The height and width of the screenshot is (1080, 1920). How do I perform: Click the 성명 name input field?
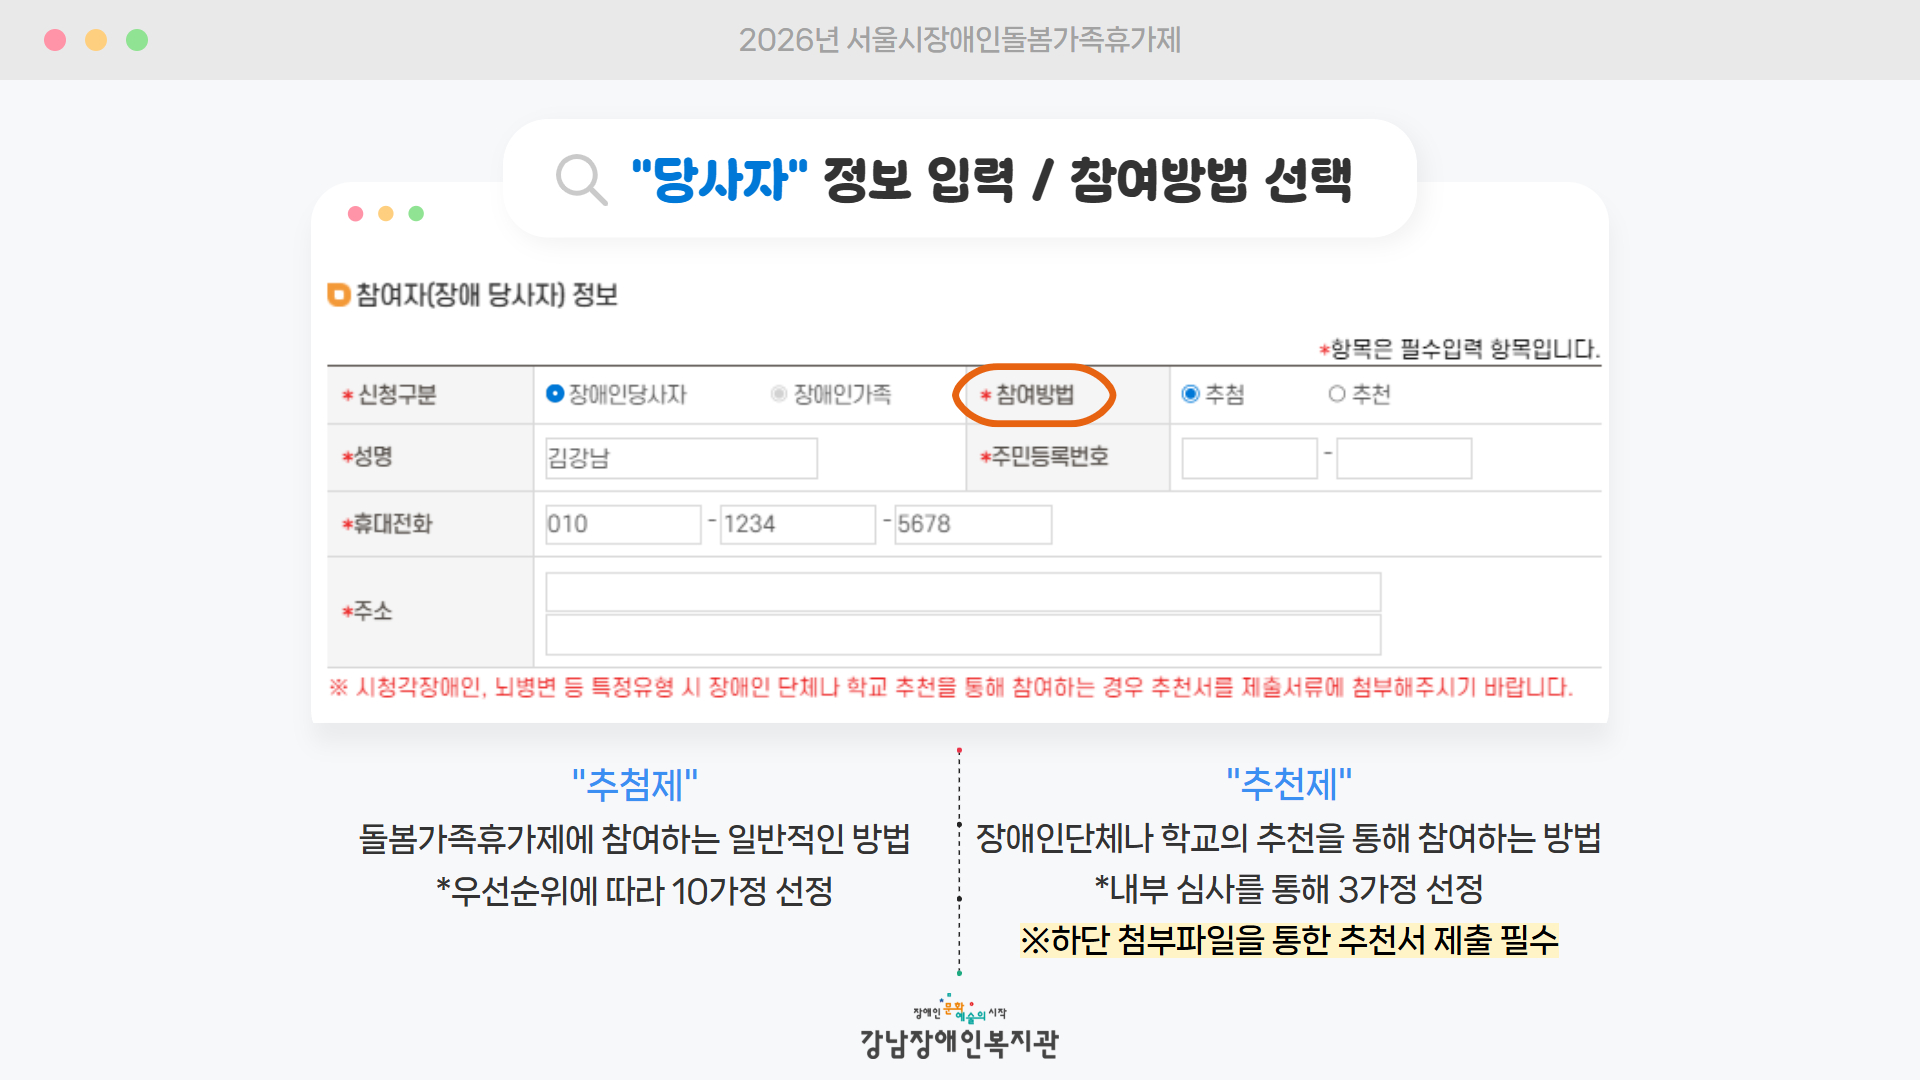coord(681,458)
